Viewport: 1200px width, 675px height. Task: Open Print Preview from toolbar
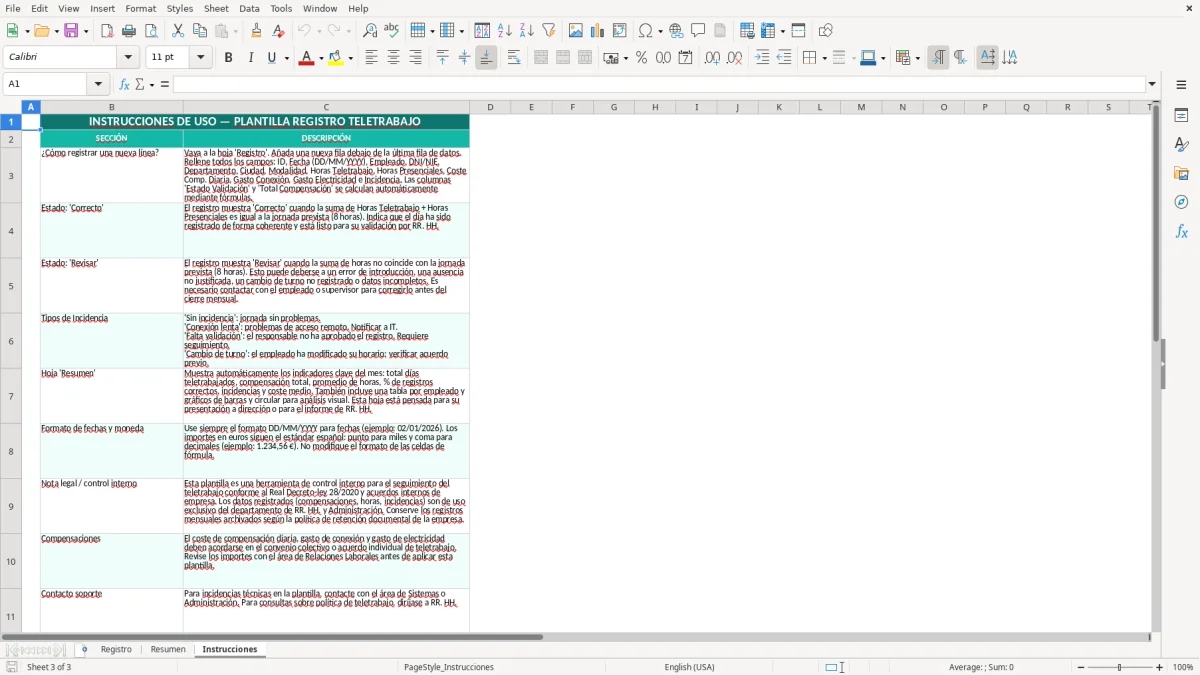tap(150, 31)
